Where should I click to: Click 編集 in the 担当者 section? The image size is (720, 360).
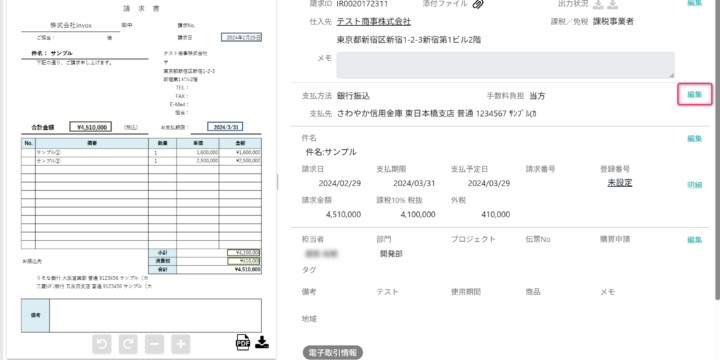tap(695, 240)
